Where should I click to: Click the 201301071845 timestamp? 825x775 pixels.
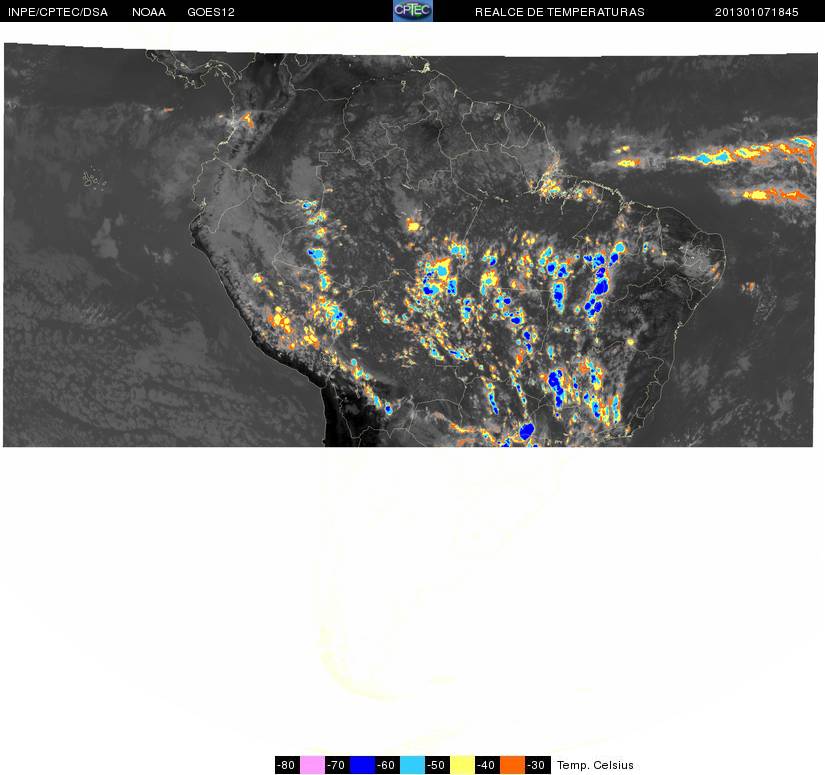[x=757, y=12]
